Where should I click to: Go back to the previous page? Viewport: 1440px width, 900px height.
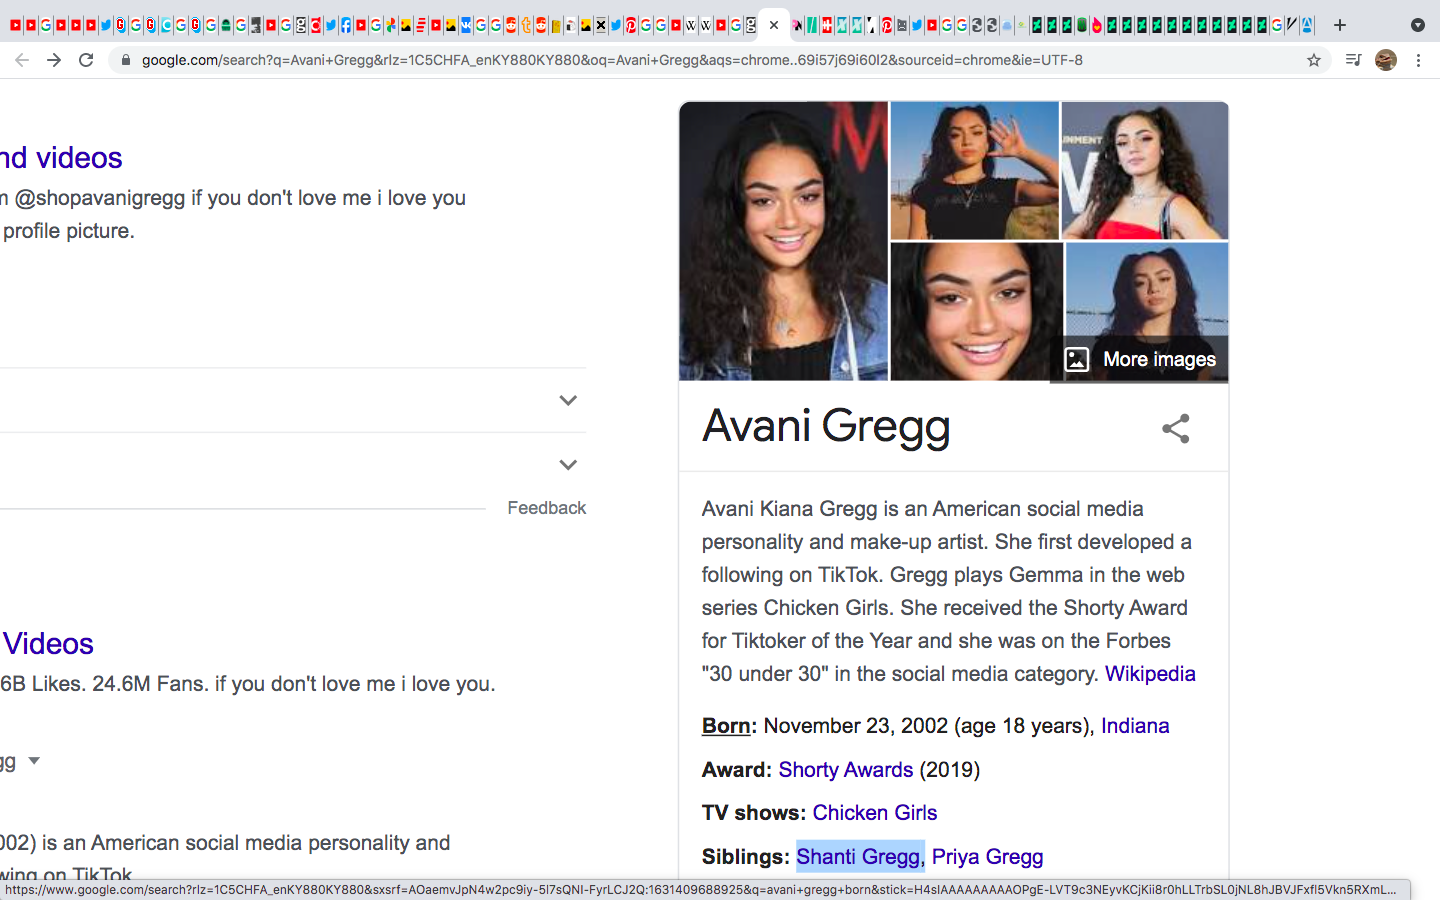coord(22,60)
